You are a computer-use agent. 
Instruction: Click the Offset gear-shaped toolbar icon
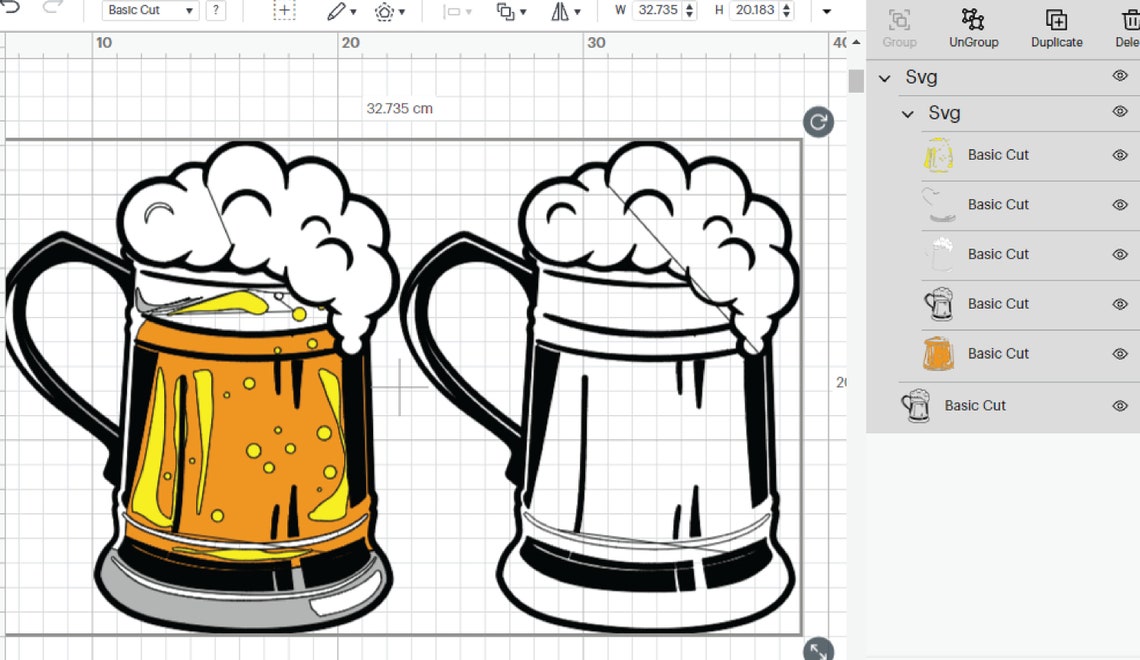(385, 11)
